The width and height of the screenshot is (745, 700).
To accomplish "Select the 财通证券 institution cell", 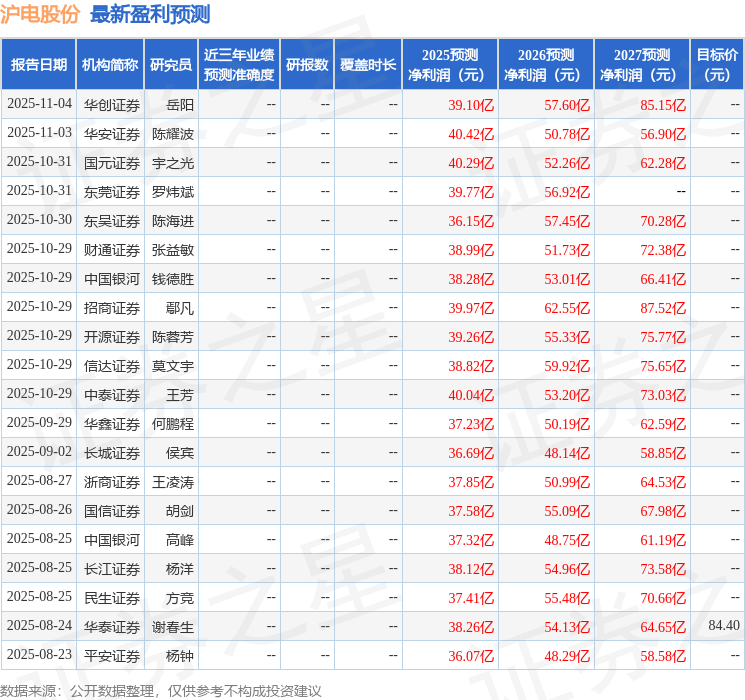I will point(112,250).
